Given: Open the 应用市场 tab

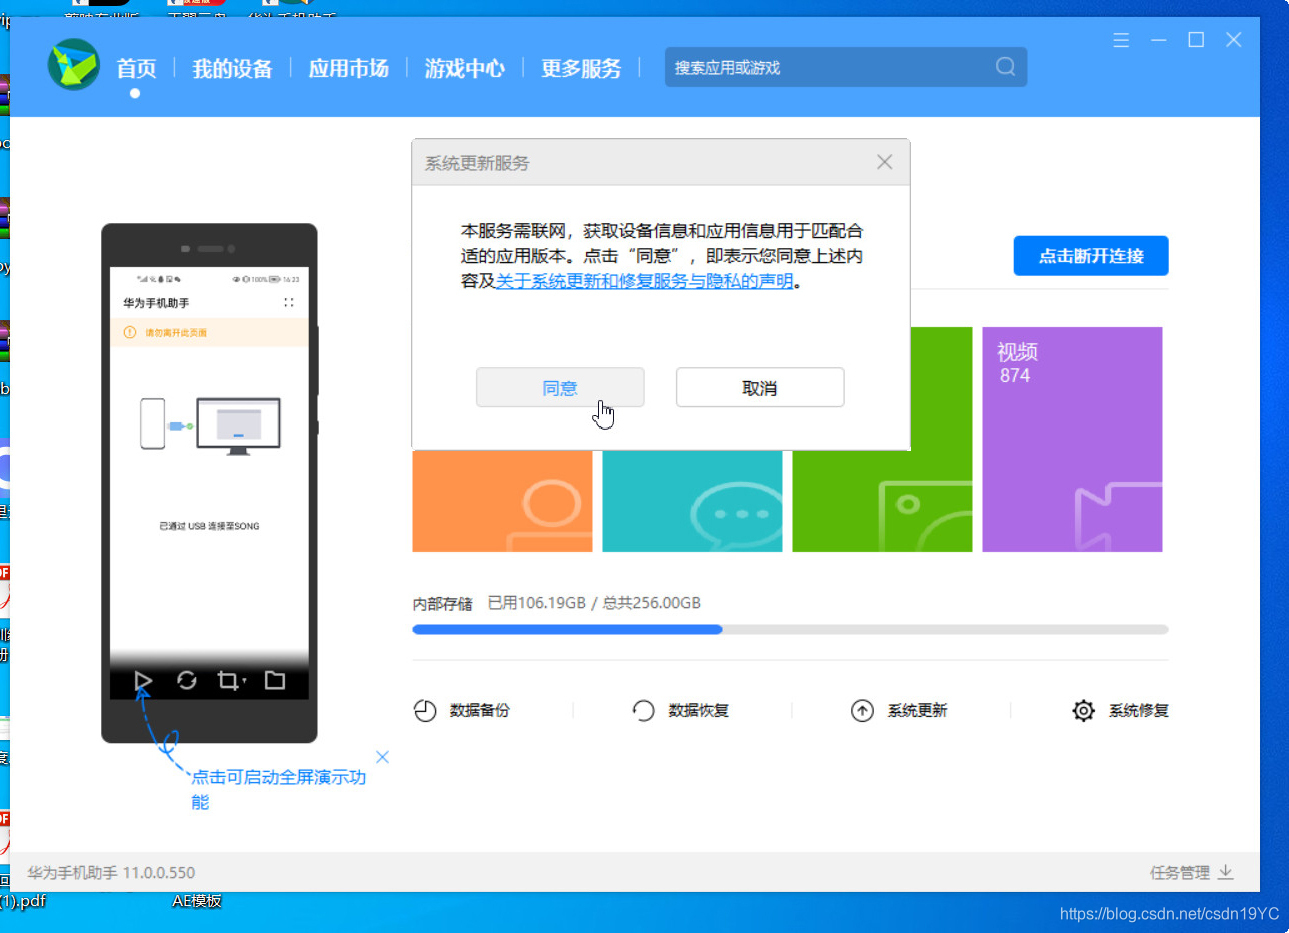Looking at the screenshot, I should coord(348,68).
